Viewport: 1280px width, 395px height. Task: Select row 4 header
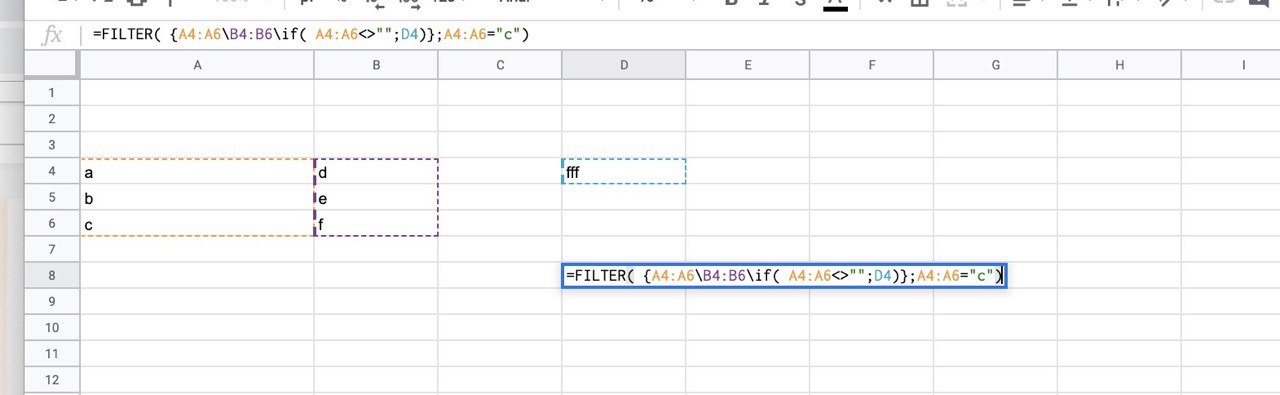[52, 171]
